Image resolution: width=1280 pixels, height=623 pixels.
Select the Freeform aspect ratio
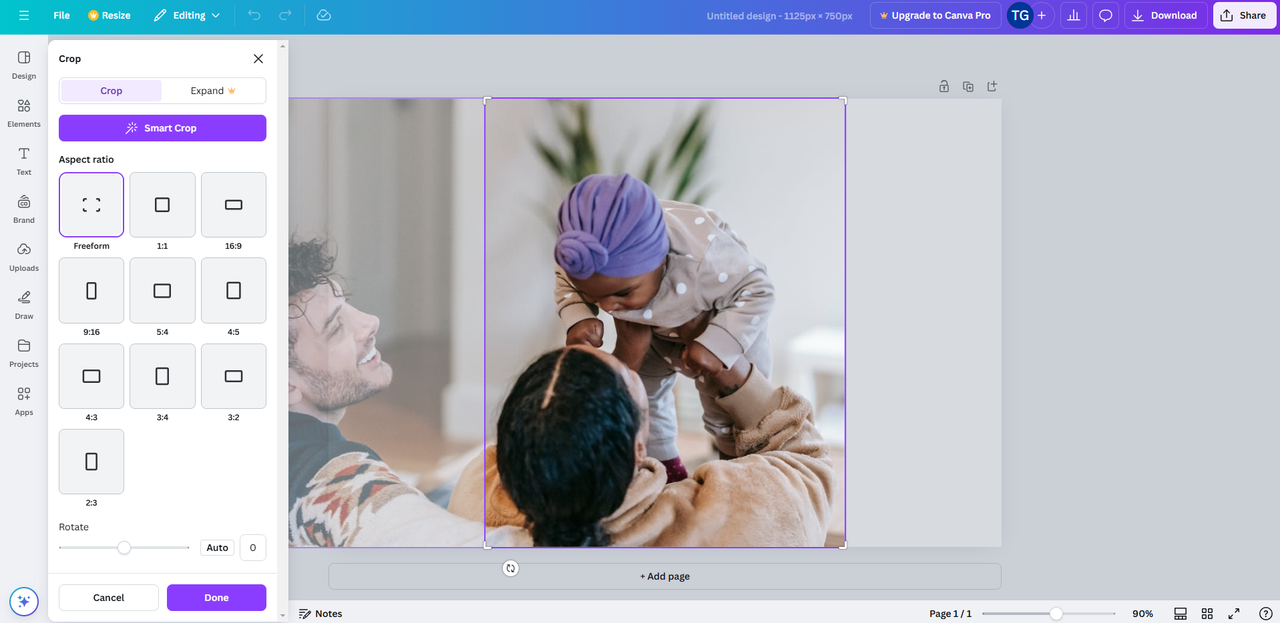[91, 204]
